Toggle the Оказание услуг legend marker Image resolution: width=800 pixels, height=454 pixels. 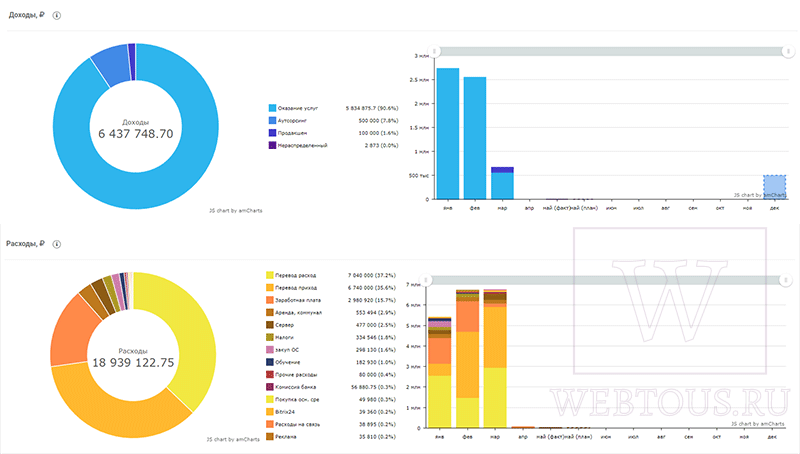coord(272,108)
